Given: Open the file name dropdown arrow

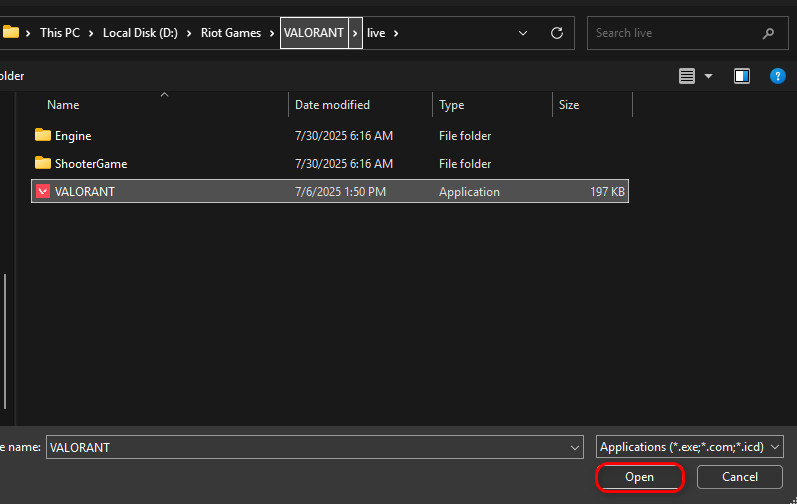Looking at the screenshot, I should [x=575, y=448].
